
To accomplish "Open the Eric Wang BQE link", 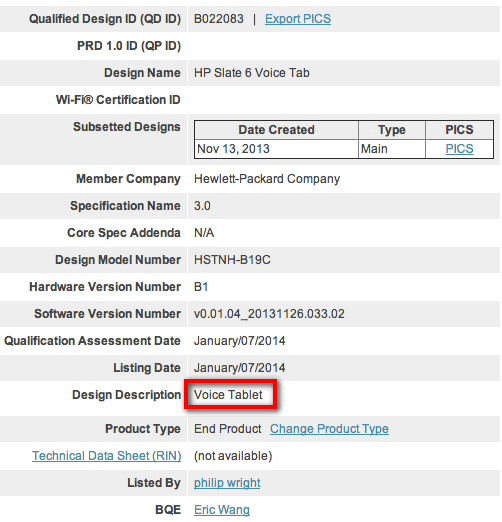I will pyautogui.click(x=222, y=510).
